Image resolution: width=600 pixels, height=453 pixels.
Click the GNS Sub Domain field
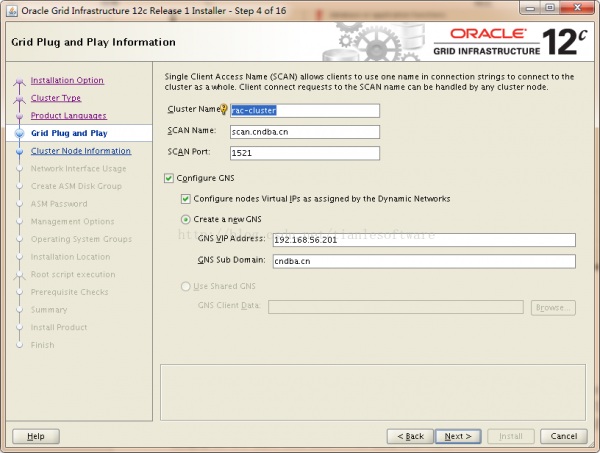pos(424,261)
